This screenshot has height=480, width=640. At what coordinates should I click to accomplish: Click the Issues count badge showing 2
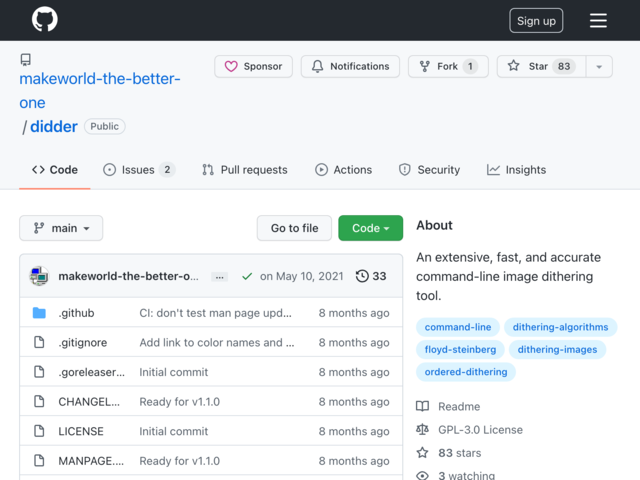pos(167,170)
